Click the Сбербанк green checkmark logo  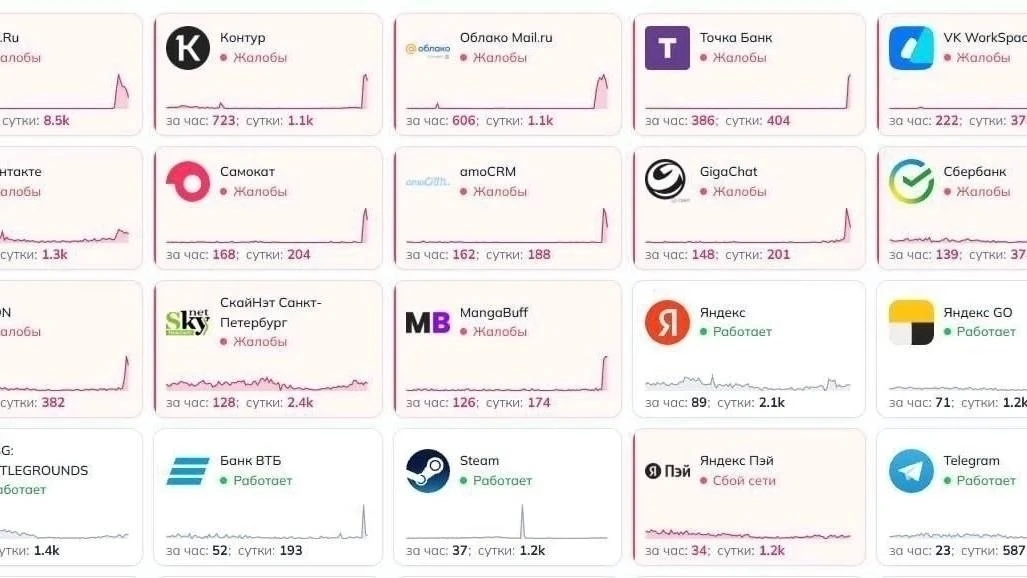(911, 182)
